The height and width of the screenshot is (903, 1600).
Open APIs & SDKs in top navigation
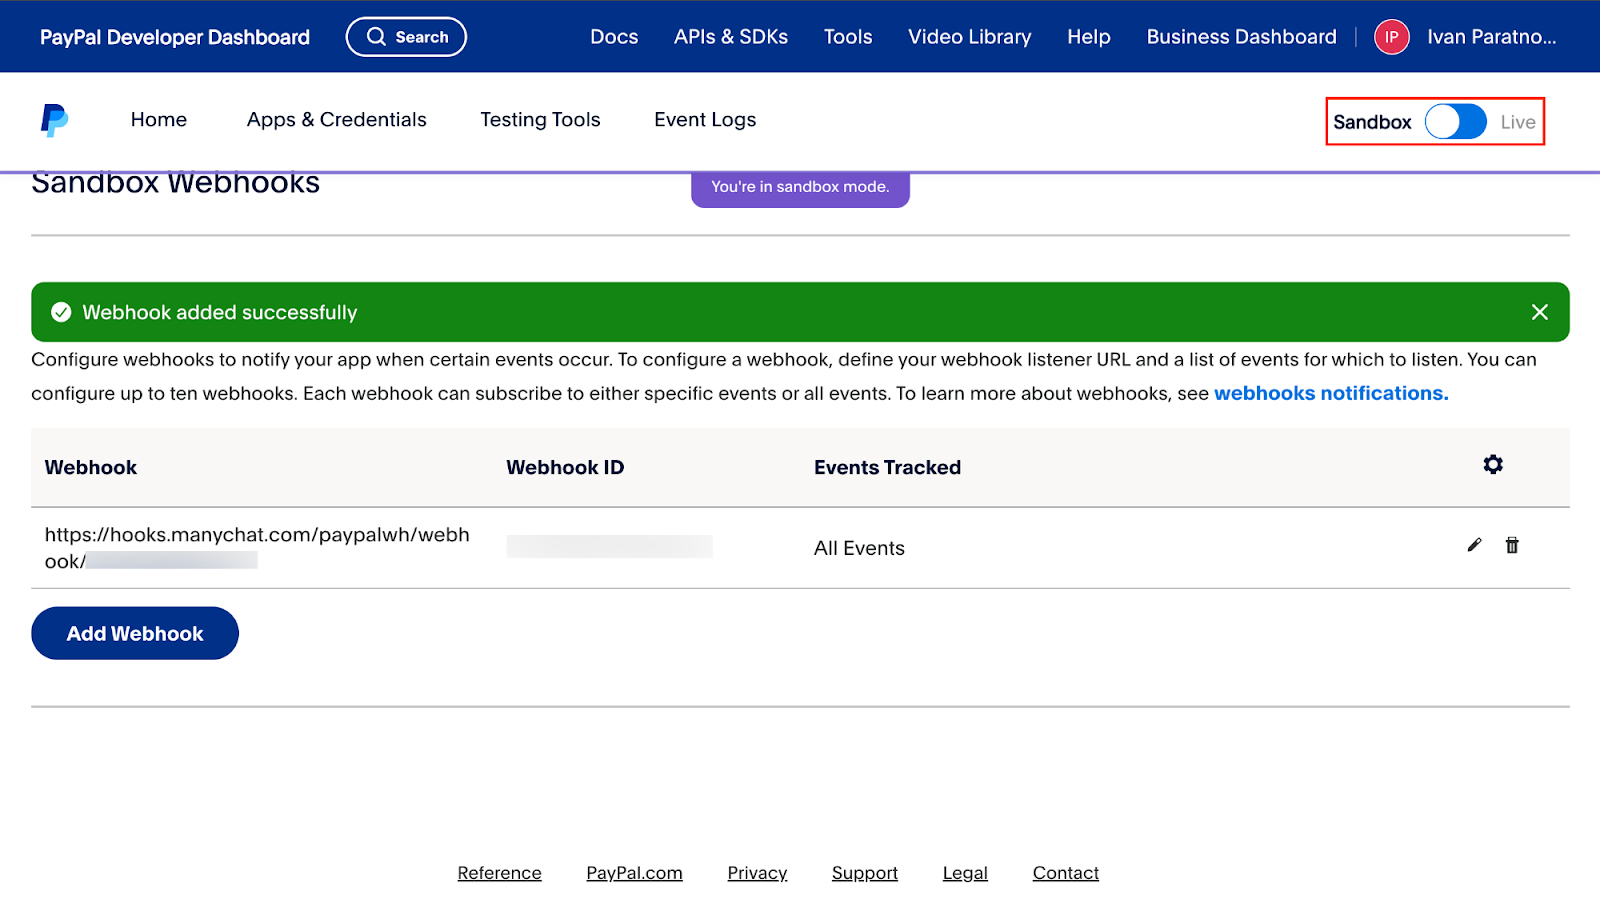click(x=730, y=37)
